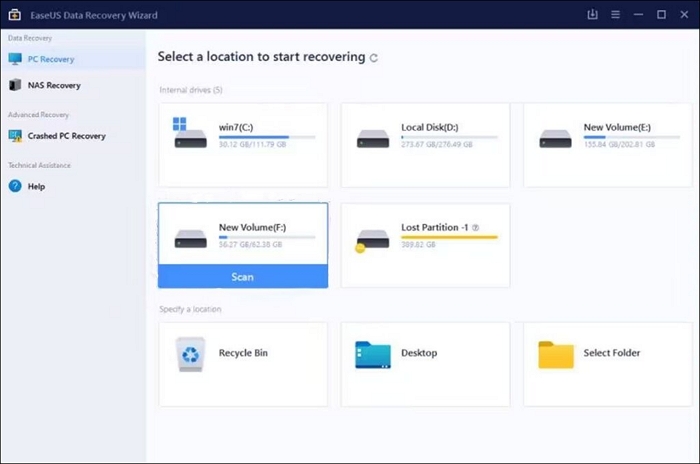Maximize the EaseUS window
700x464 pixels.
click(661, 15)
